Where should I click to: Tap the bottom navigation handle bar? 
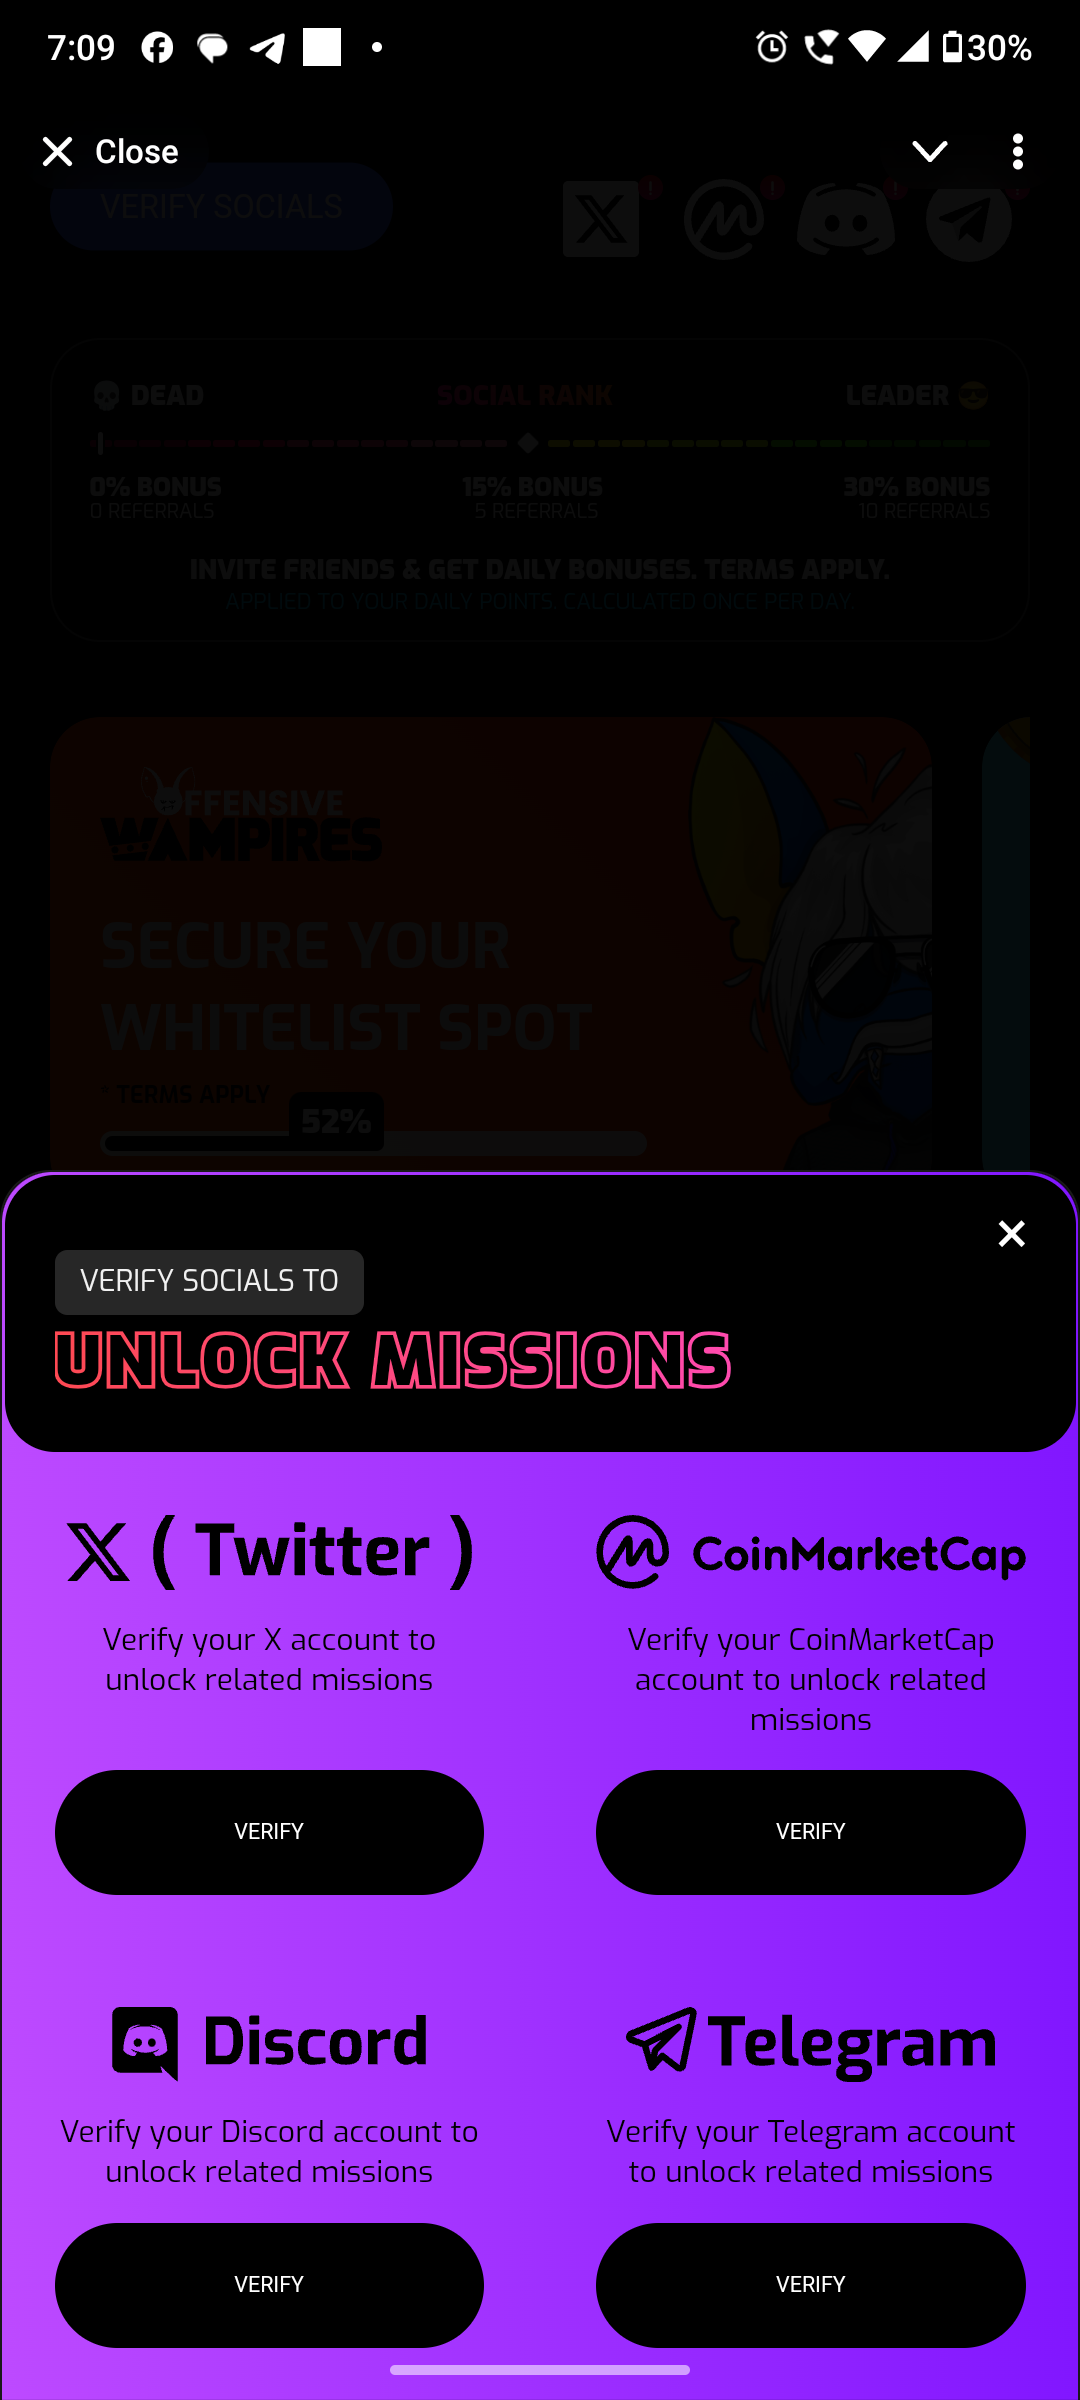click(540, 2370)
